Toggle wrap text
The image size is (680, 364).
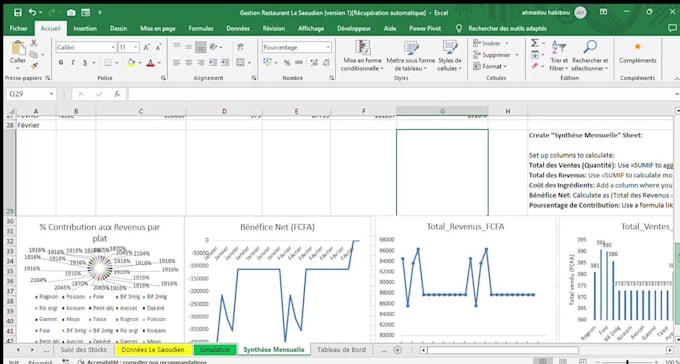(x=240, y=47)
